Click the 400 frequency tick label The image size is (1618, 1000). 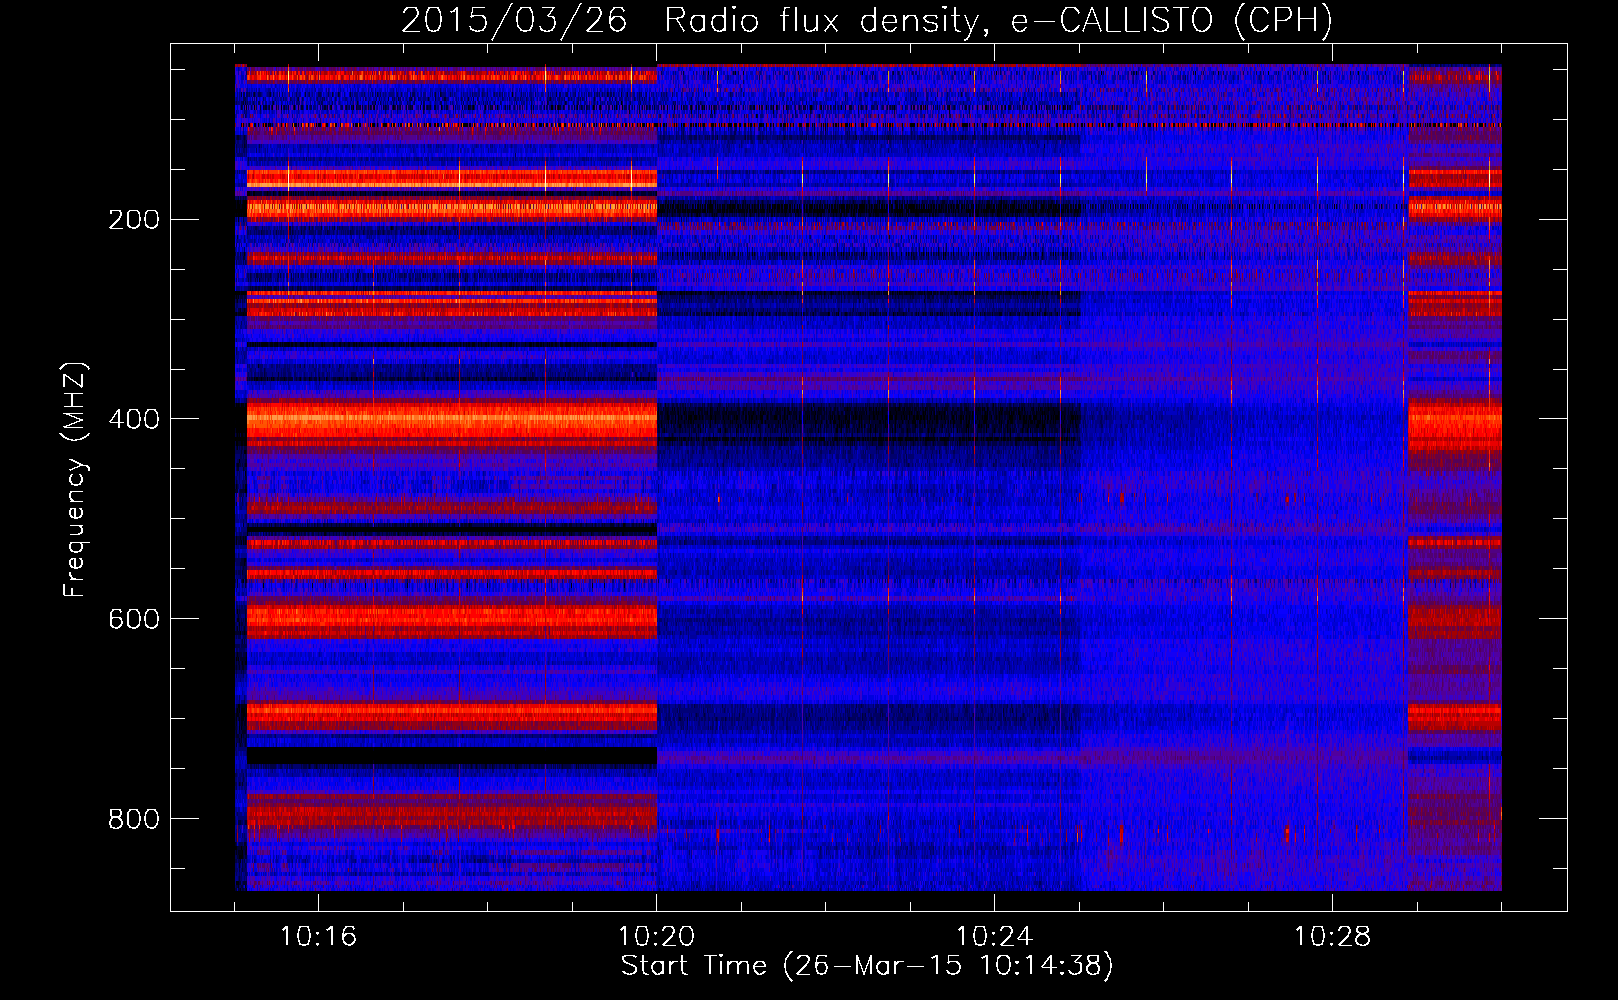tap(133, 420)
